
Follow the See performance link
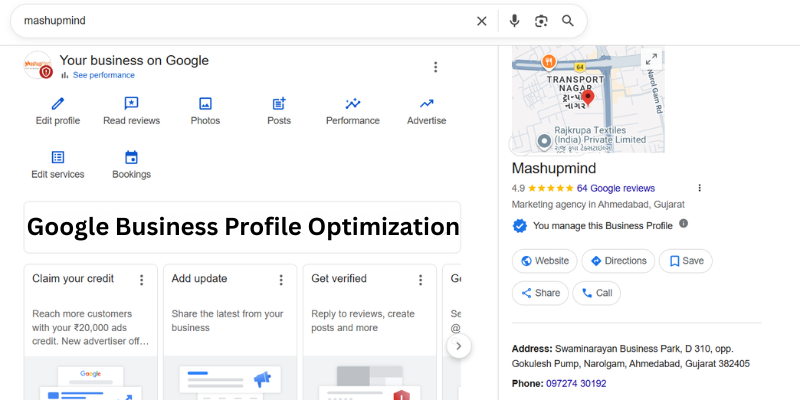(x=104, y=75)
